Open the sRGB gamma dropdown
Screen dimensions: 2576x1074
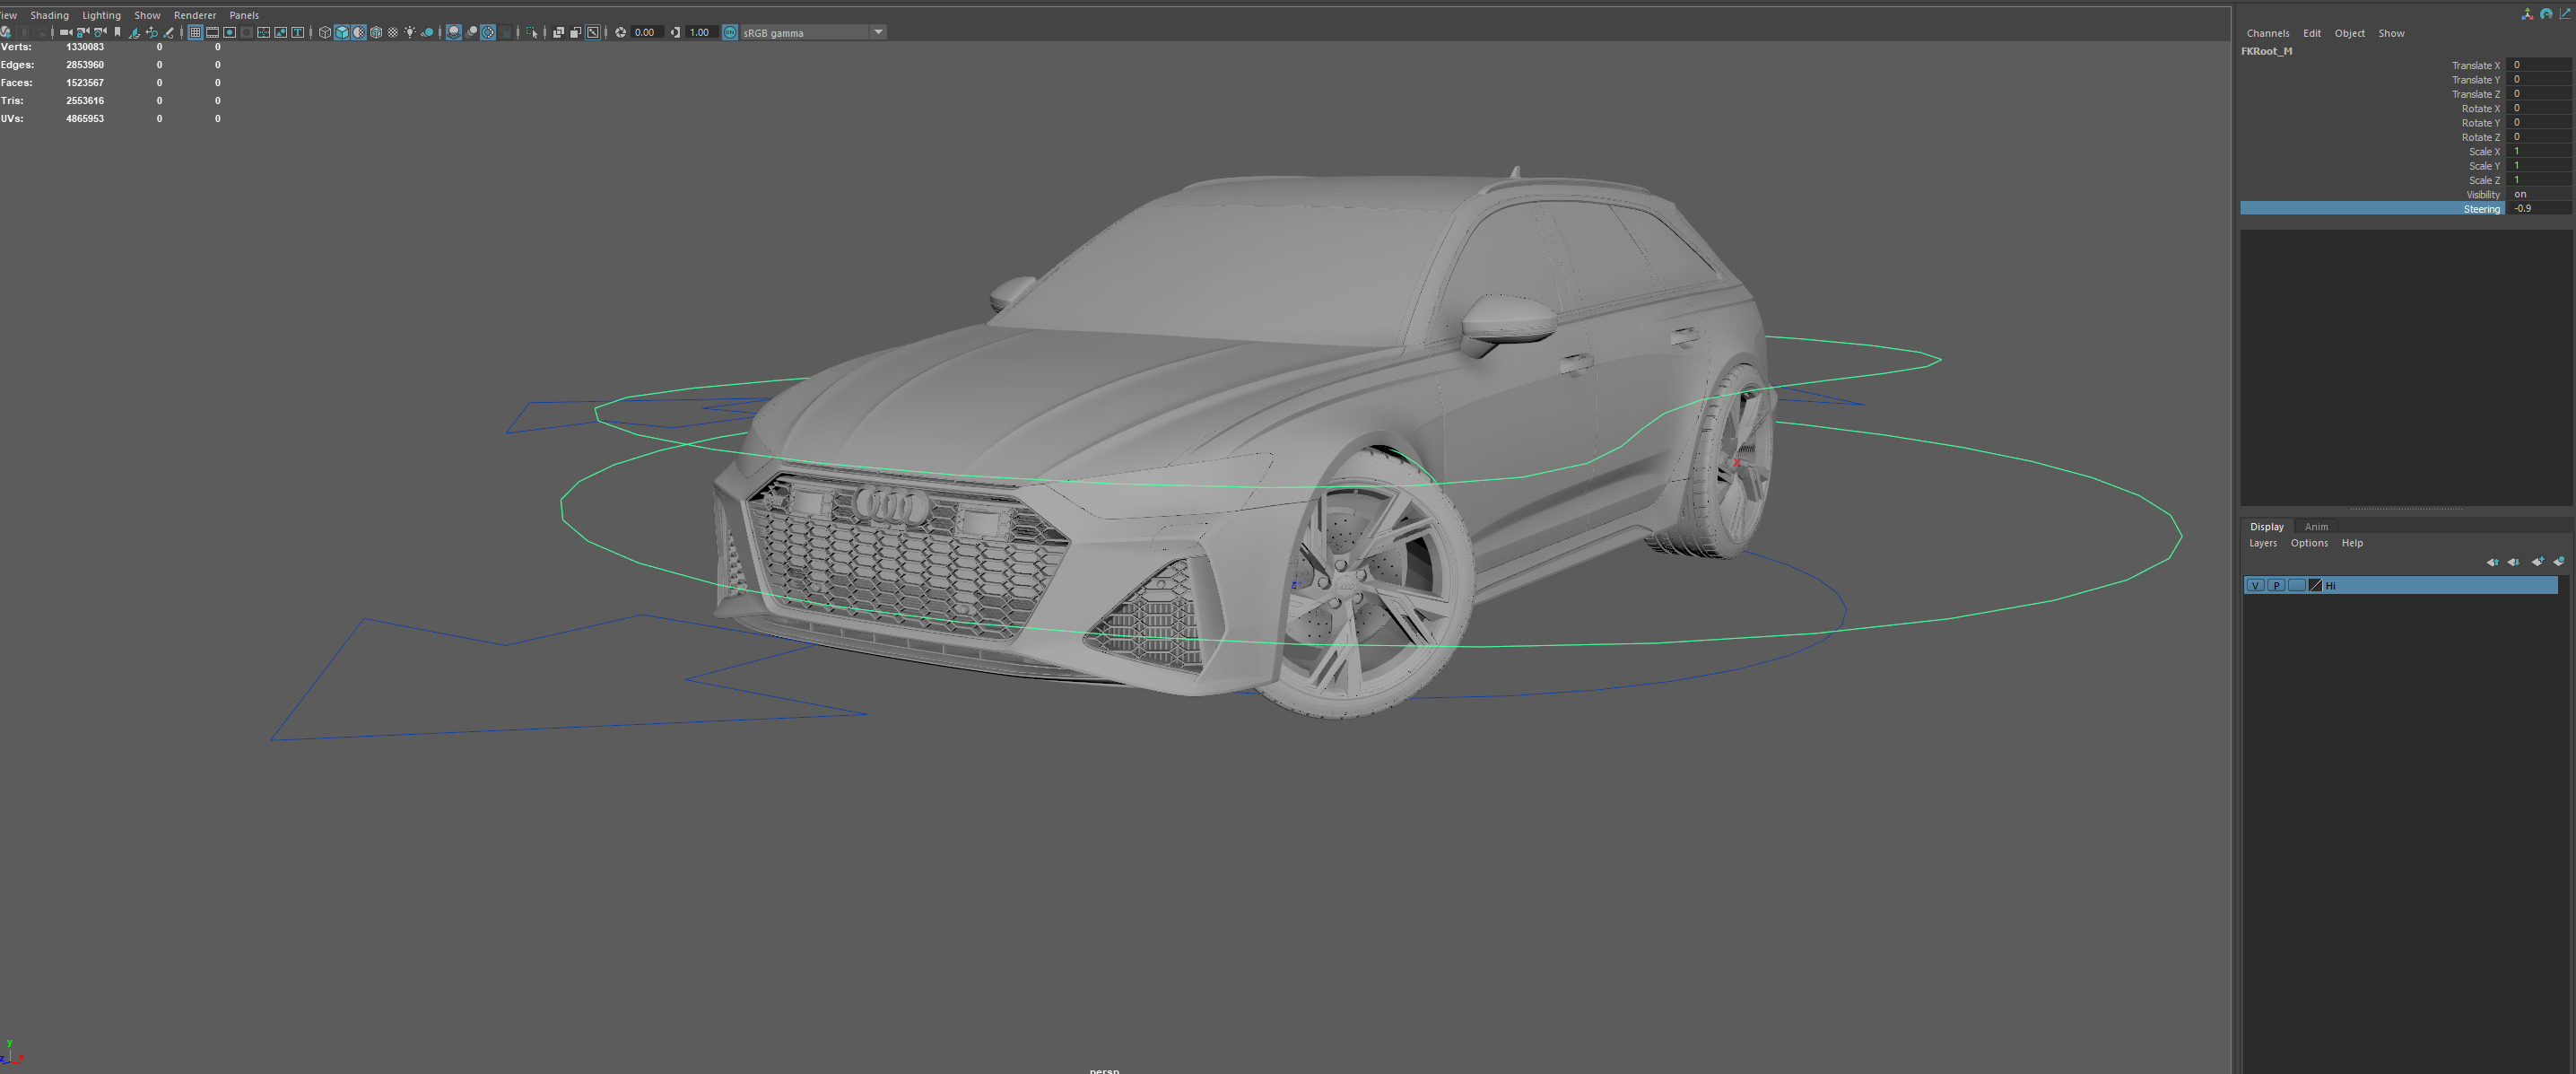tap(814, 33)
